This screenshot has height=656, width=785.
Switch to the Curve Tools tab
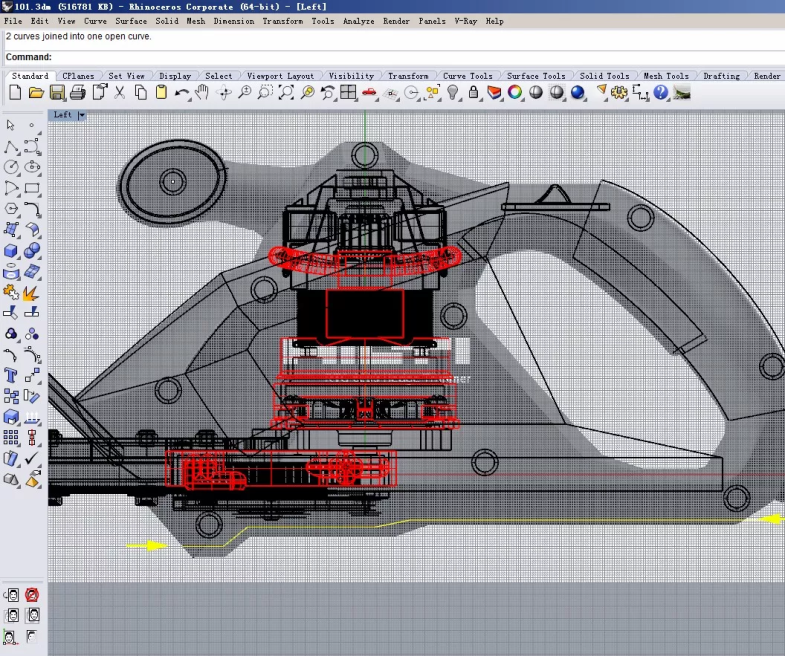(x=467, y=76)
